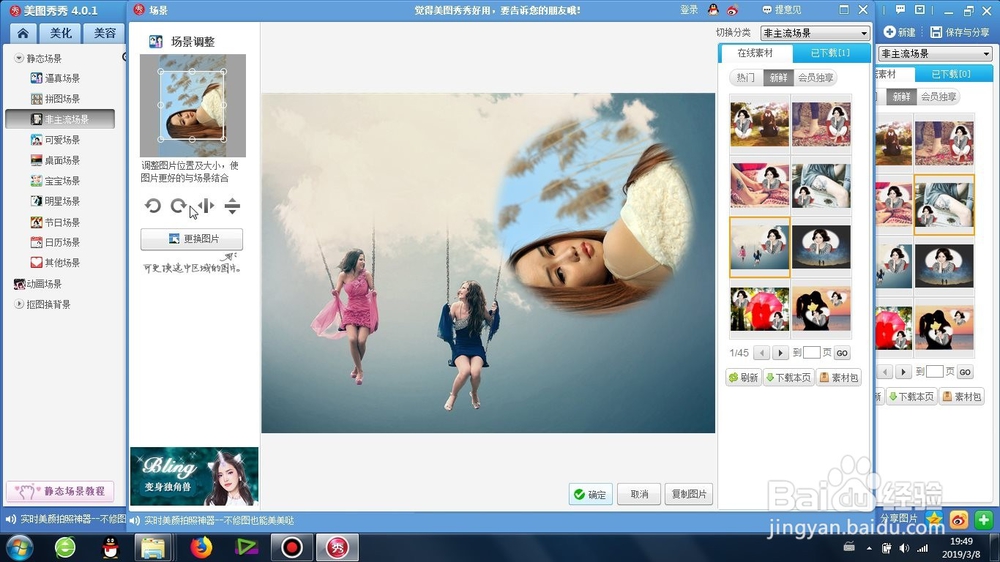Viewport: 1000px width, 562px height.
Task: Flip image vertically icon
Action: [x=232, y=205]
